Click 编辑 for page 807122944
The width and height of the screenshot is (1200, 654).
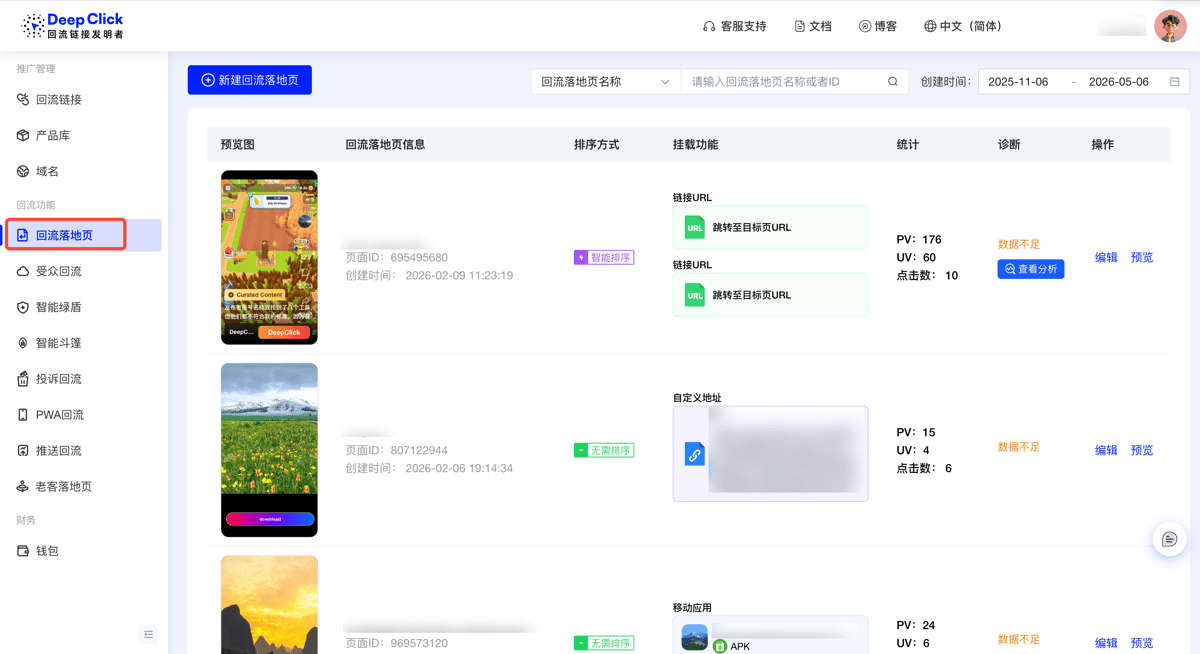click(x=1106, y=450)
